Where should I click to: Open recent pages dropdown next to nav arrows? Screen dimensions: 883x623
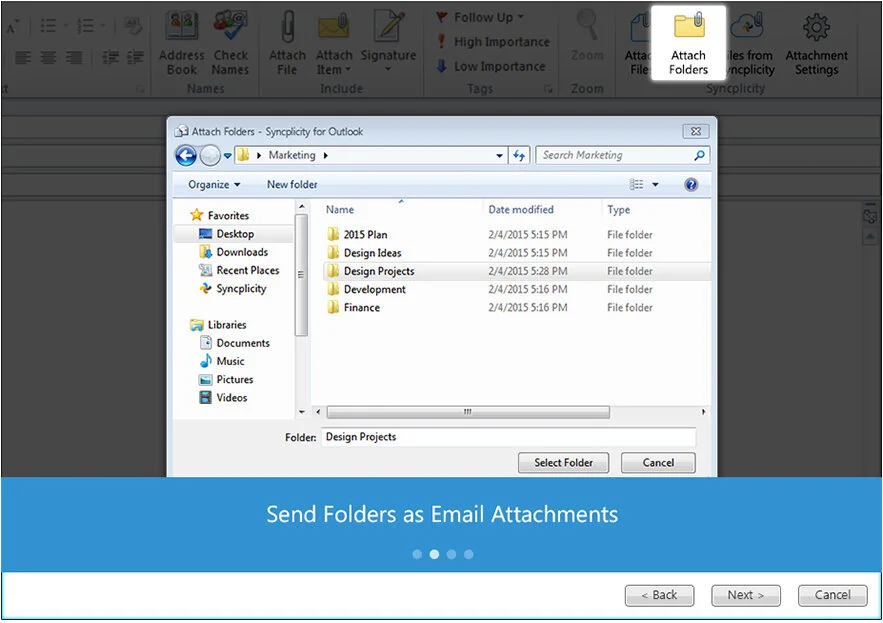tap(228, 155)
